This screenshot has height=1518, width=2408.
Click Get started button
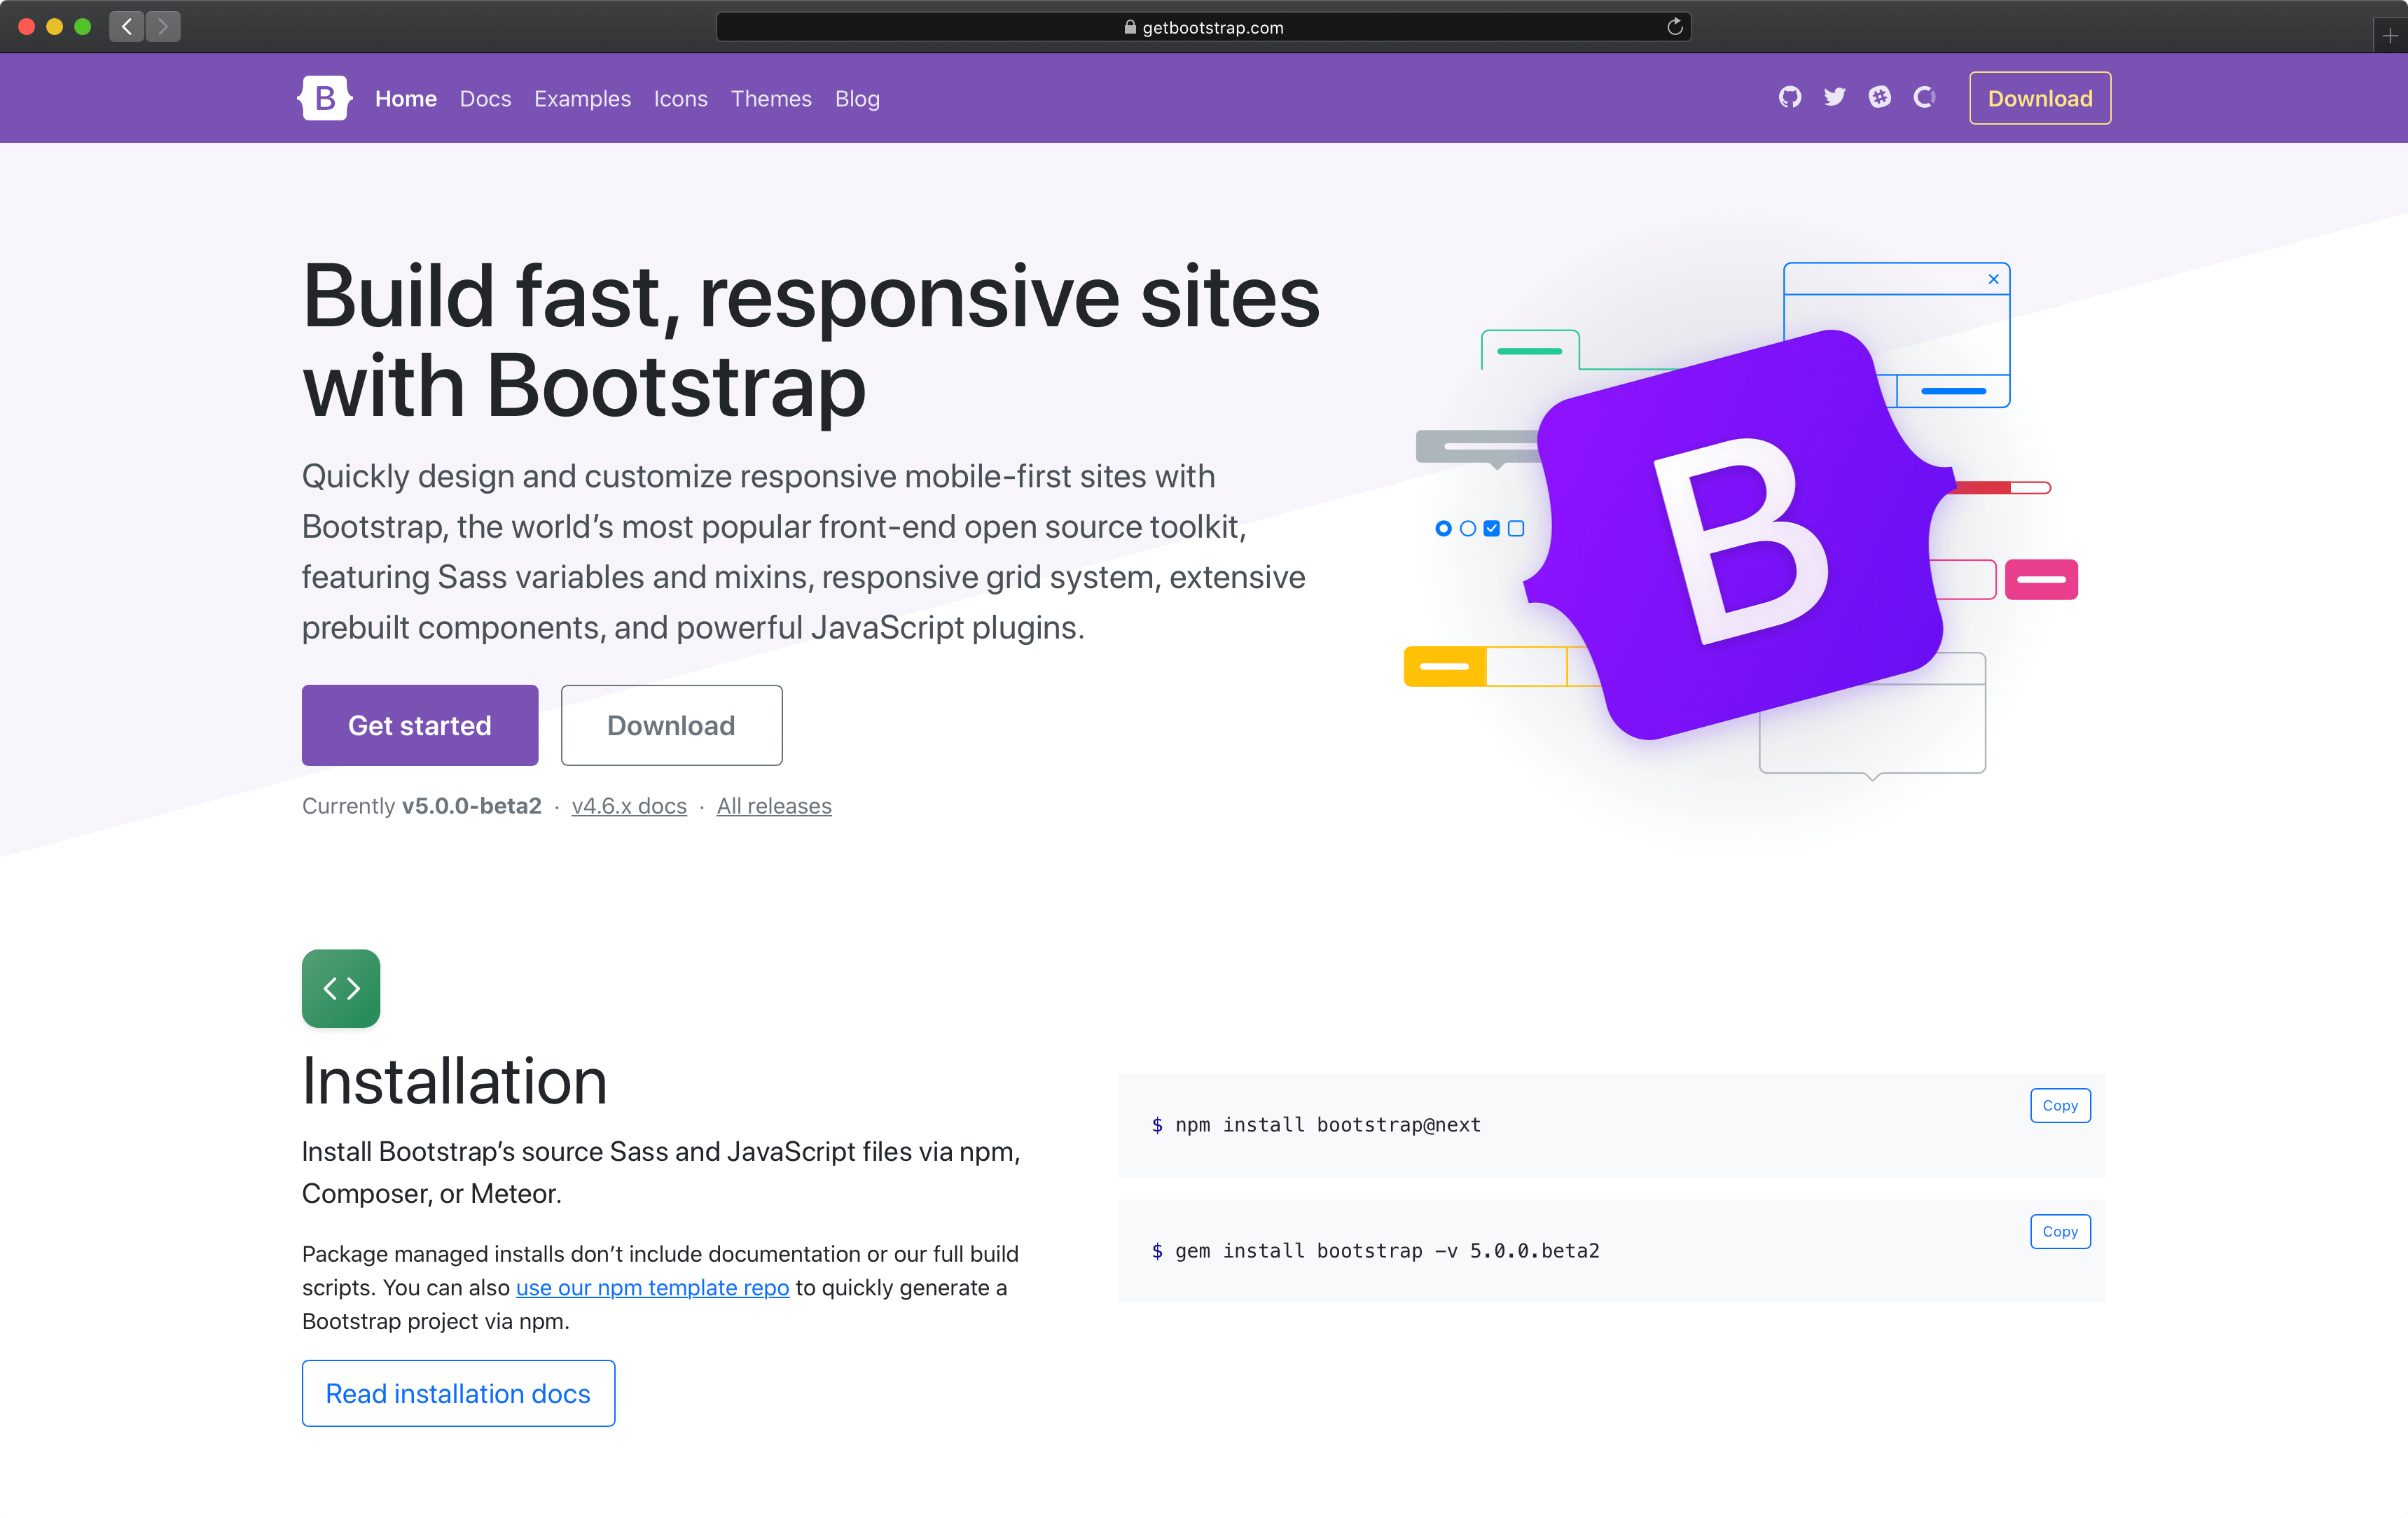point(420,724)
